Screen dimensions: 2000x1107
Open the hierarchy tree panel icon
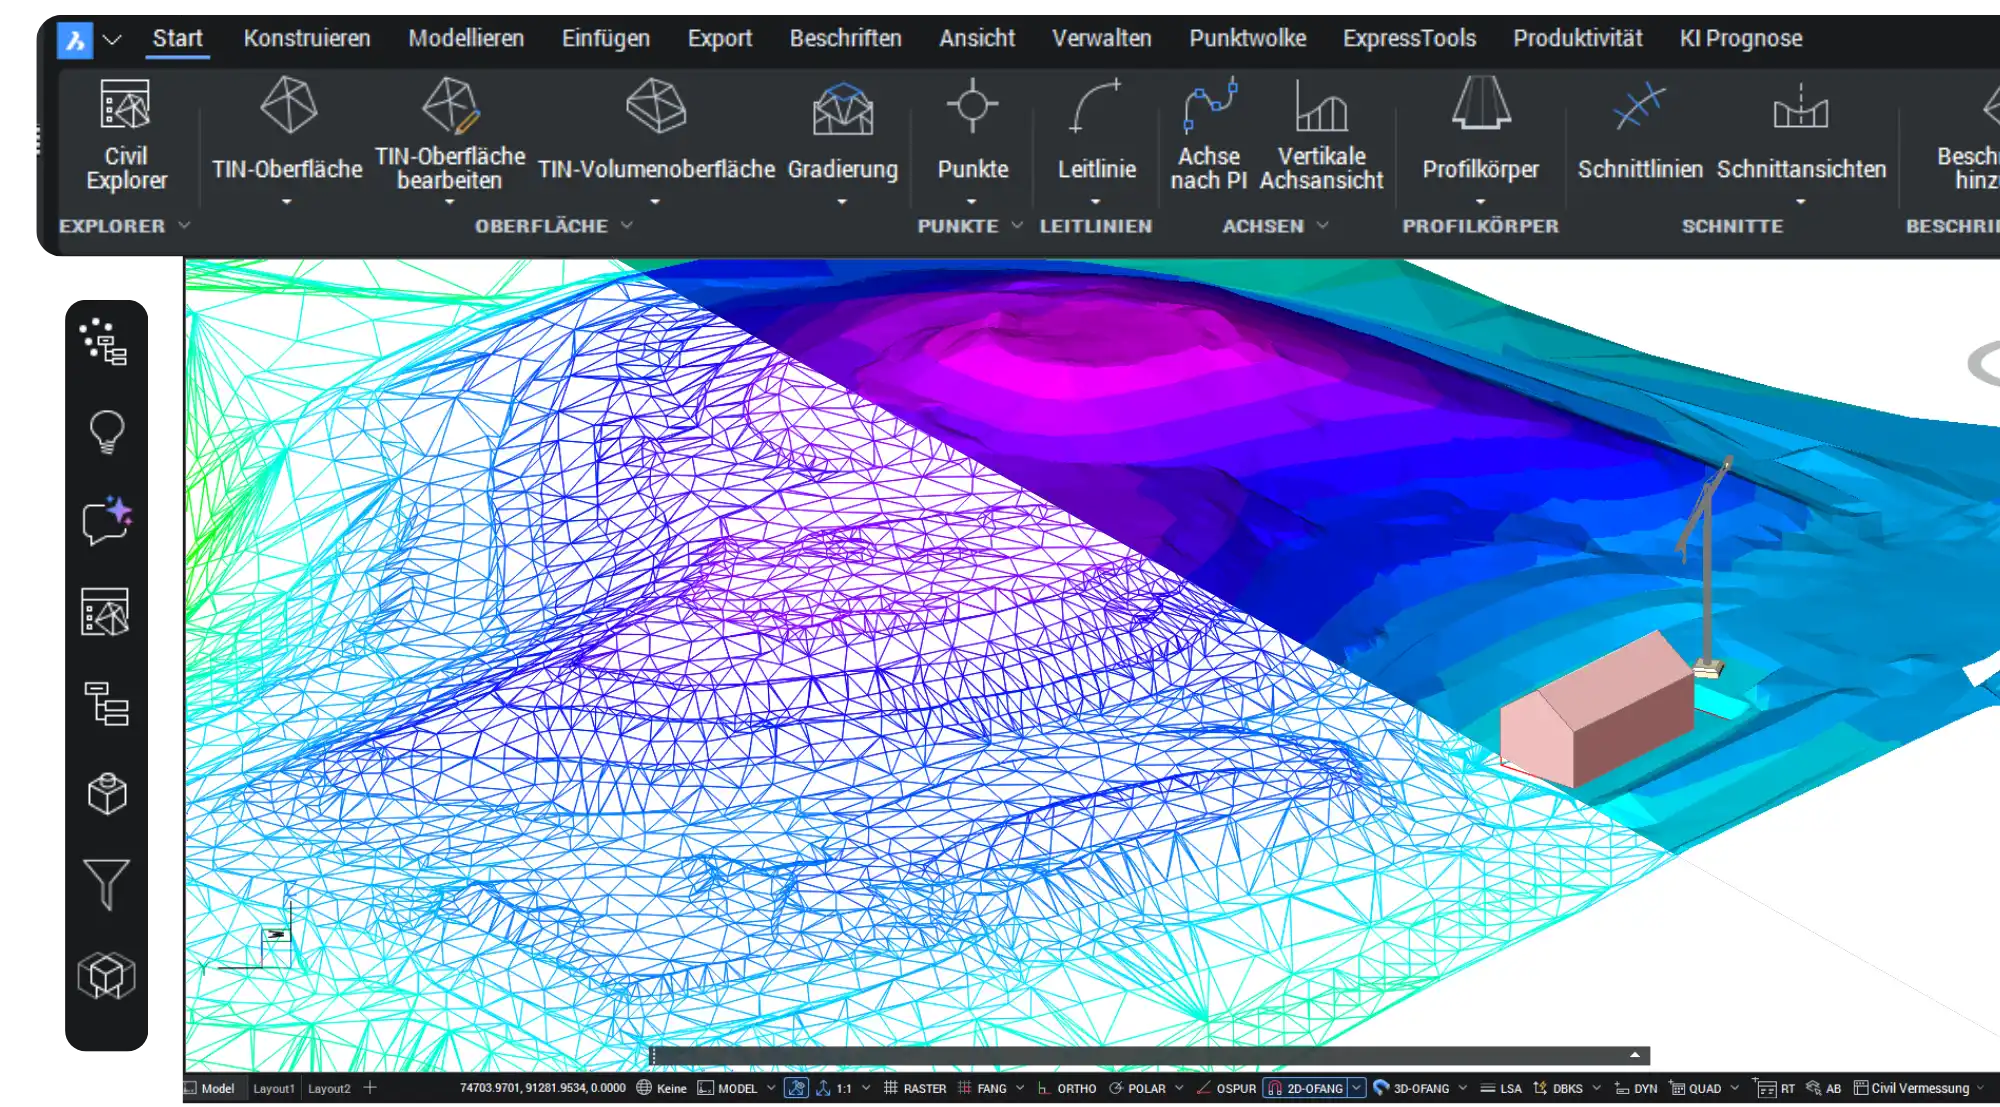coord(106,703)
